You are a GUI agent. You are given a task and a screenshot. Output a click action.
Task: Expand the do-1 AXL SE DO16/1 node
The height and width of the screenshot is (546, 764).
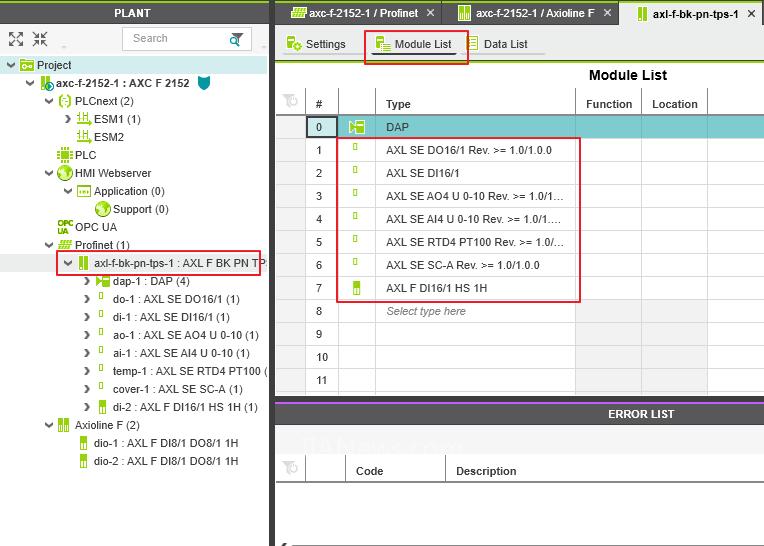point(87,299)
